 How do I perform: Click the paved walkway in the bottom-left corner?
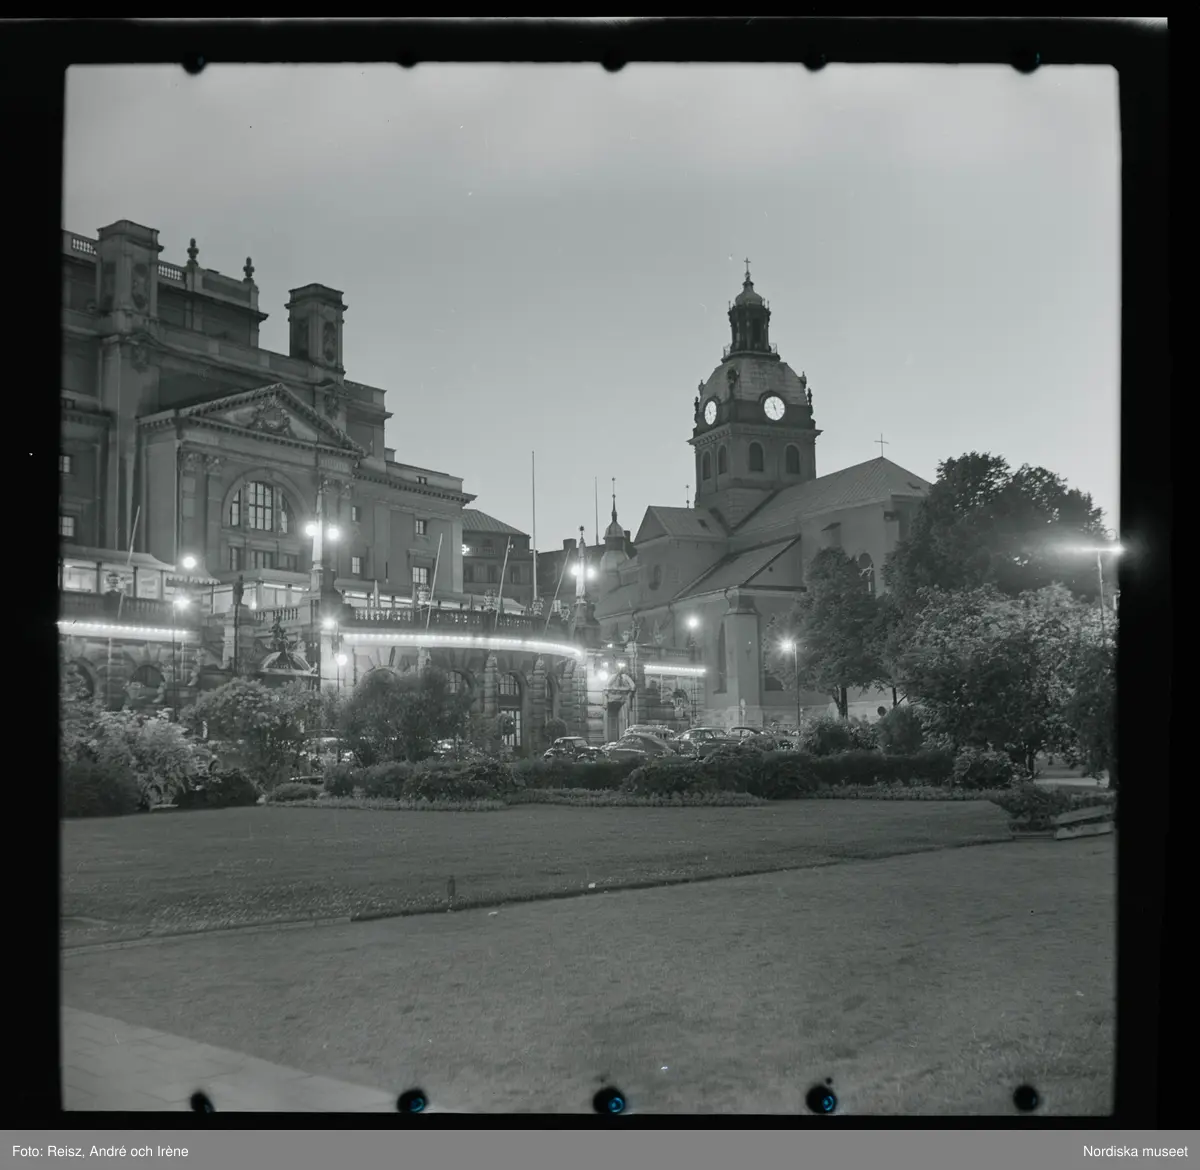pos(150,1060)
